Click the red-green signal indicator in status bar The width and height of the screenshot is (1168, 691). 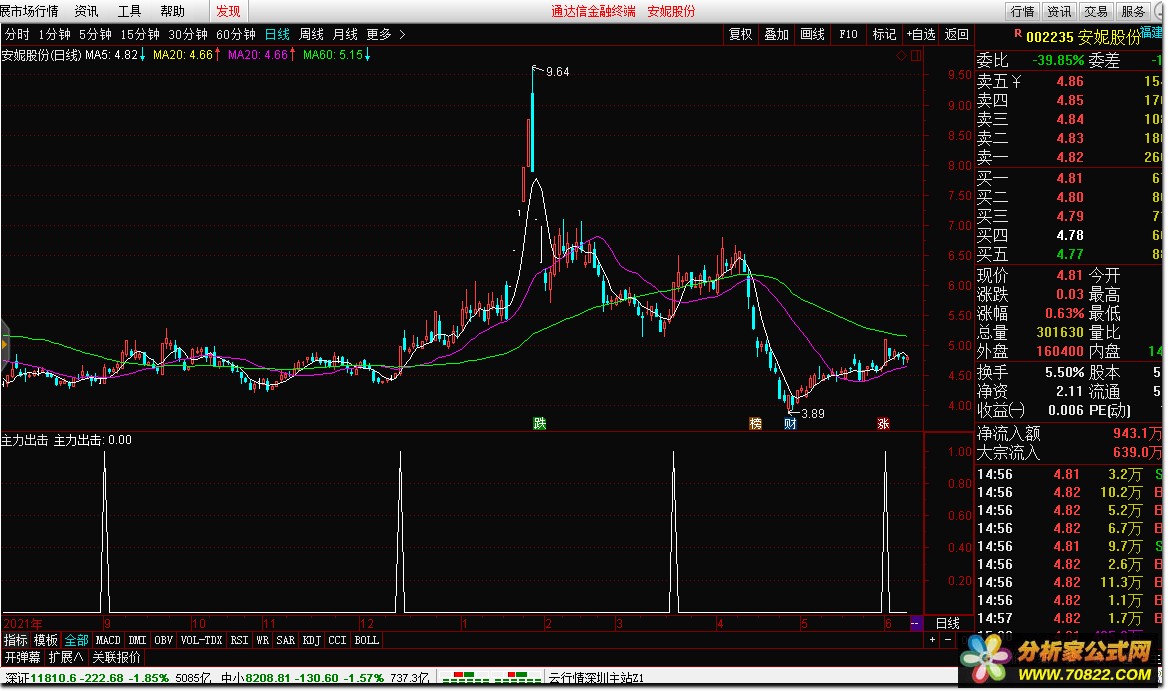coord(491,677)
